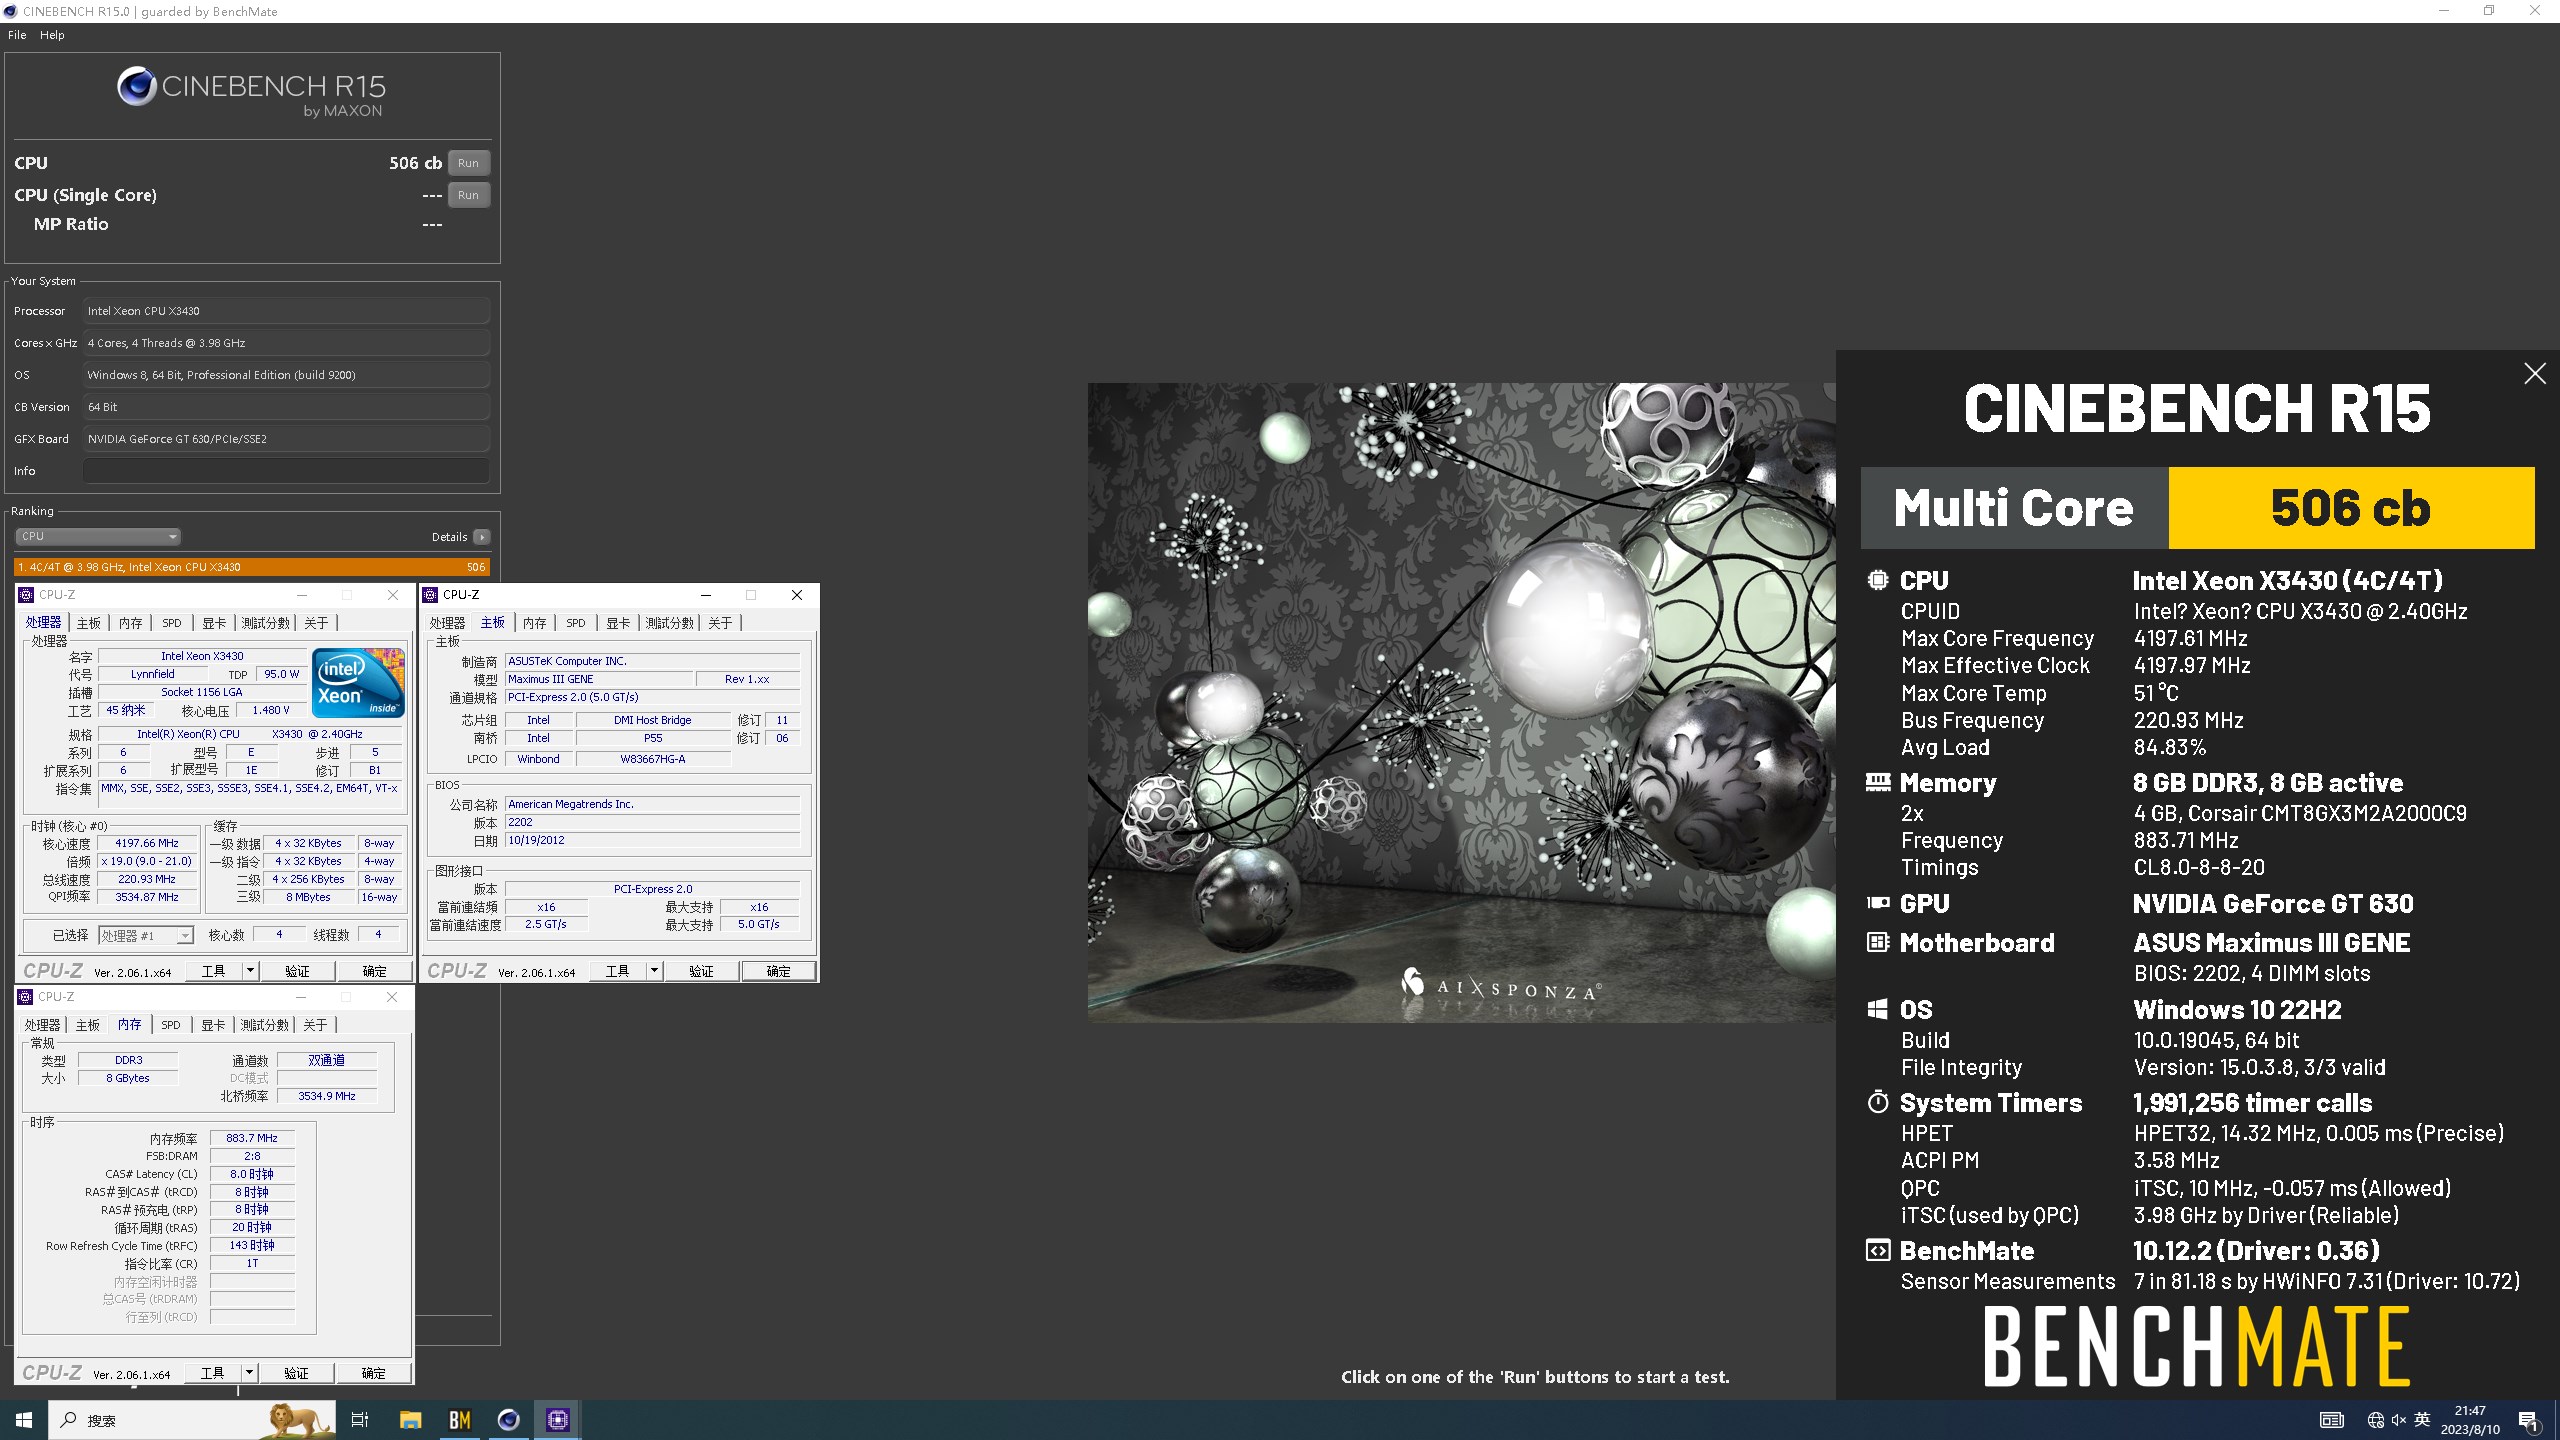Viewport: 2560px width, 1440px height.
Task: Minimize the mainboard CPU-Z window
Action: click(x=706, y=595)
